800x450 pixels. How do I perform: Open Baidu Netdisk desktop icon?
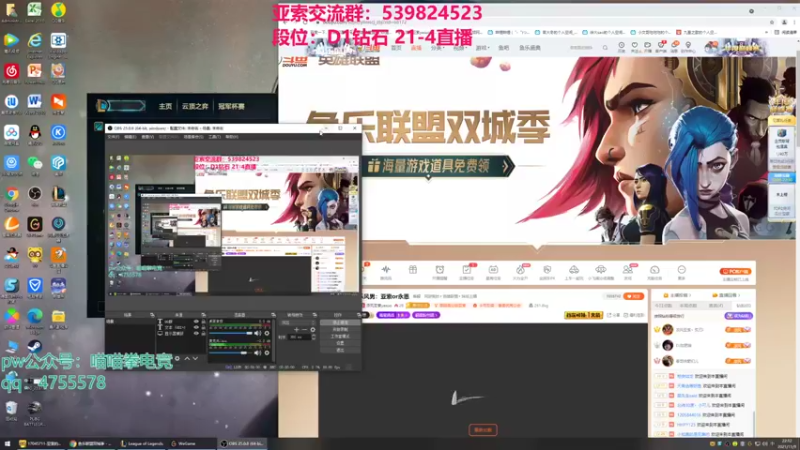[x=11, y=133]
